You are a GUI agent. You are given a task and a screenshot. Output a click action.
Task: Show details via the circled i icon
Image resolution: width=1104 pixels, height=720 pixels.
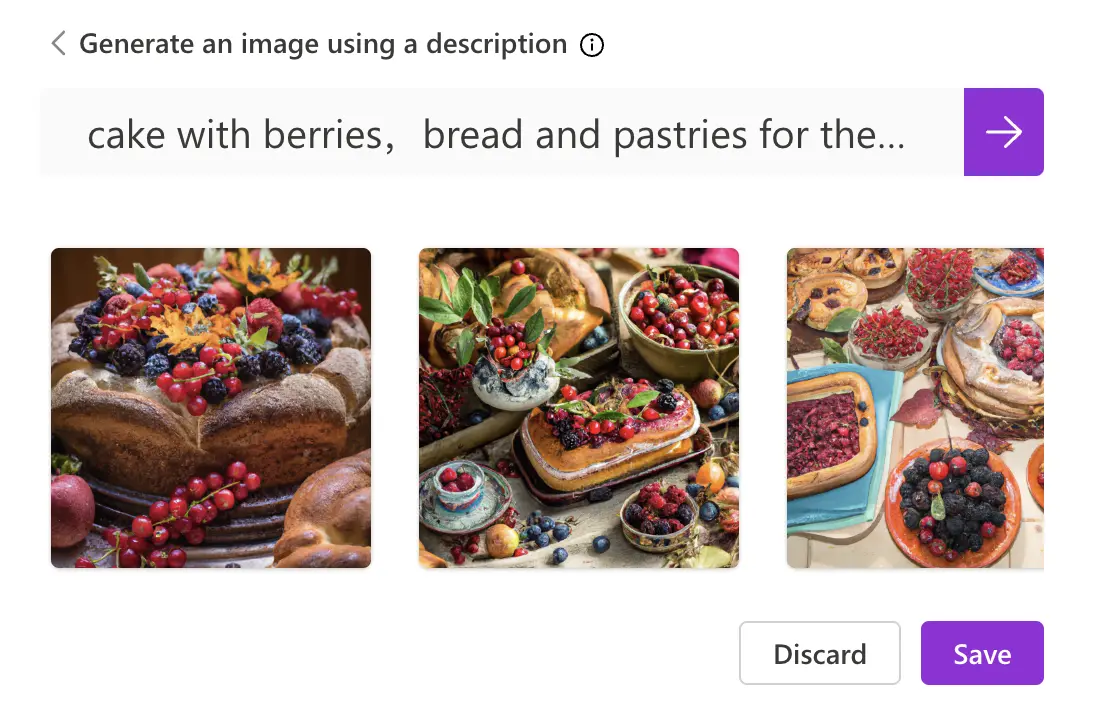[592, 45]
